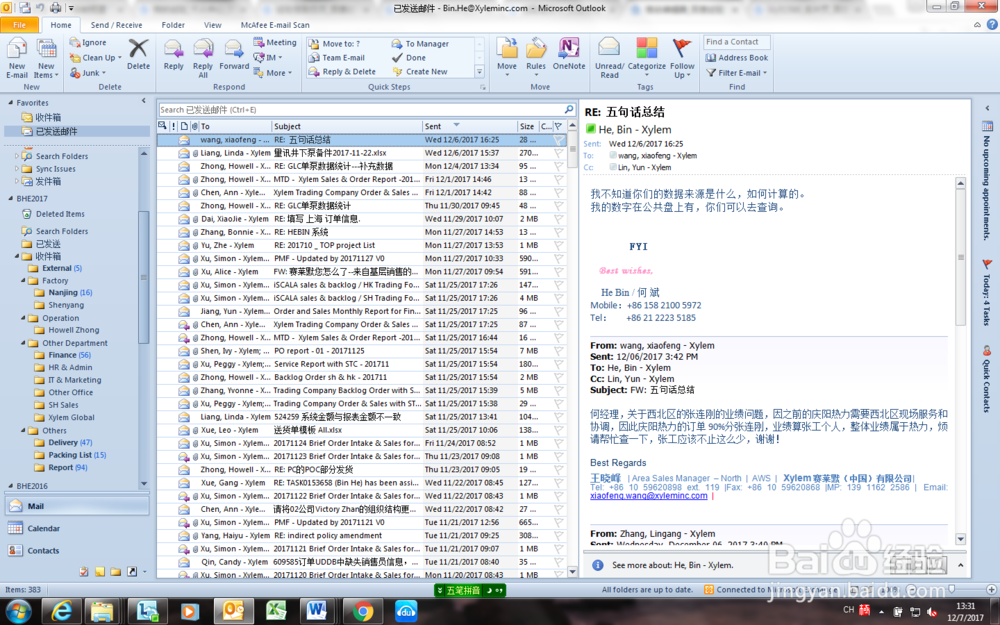
Task: Open the Categorize color menu
Action: click(646, 57)
